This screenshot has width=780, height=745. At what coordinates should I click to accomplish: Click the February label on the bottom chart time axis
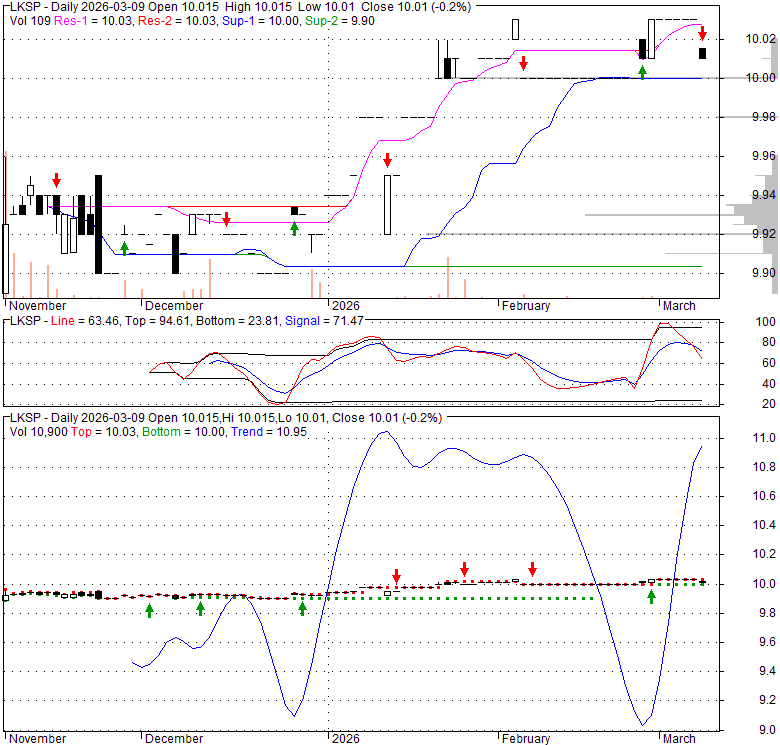pyautogui.click(x=526, y=739)
